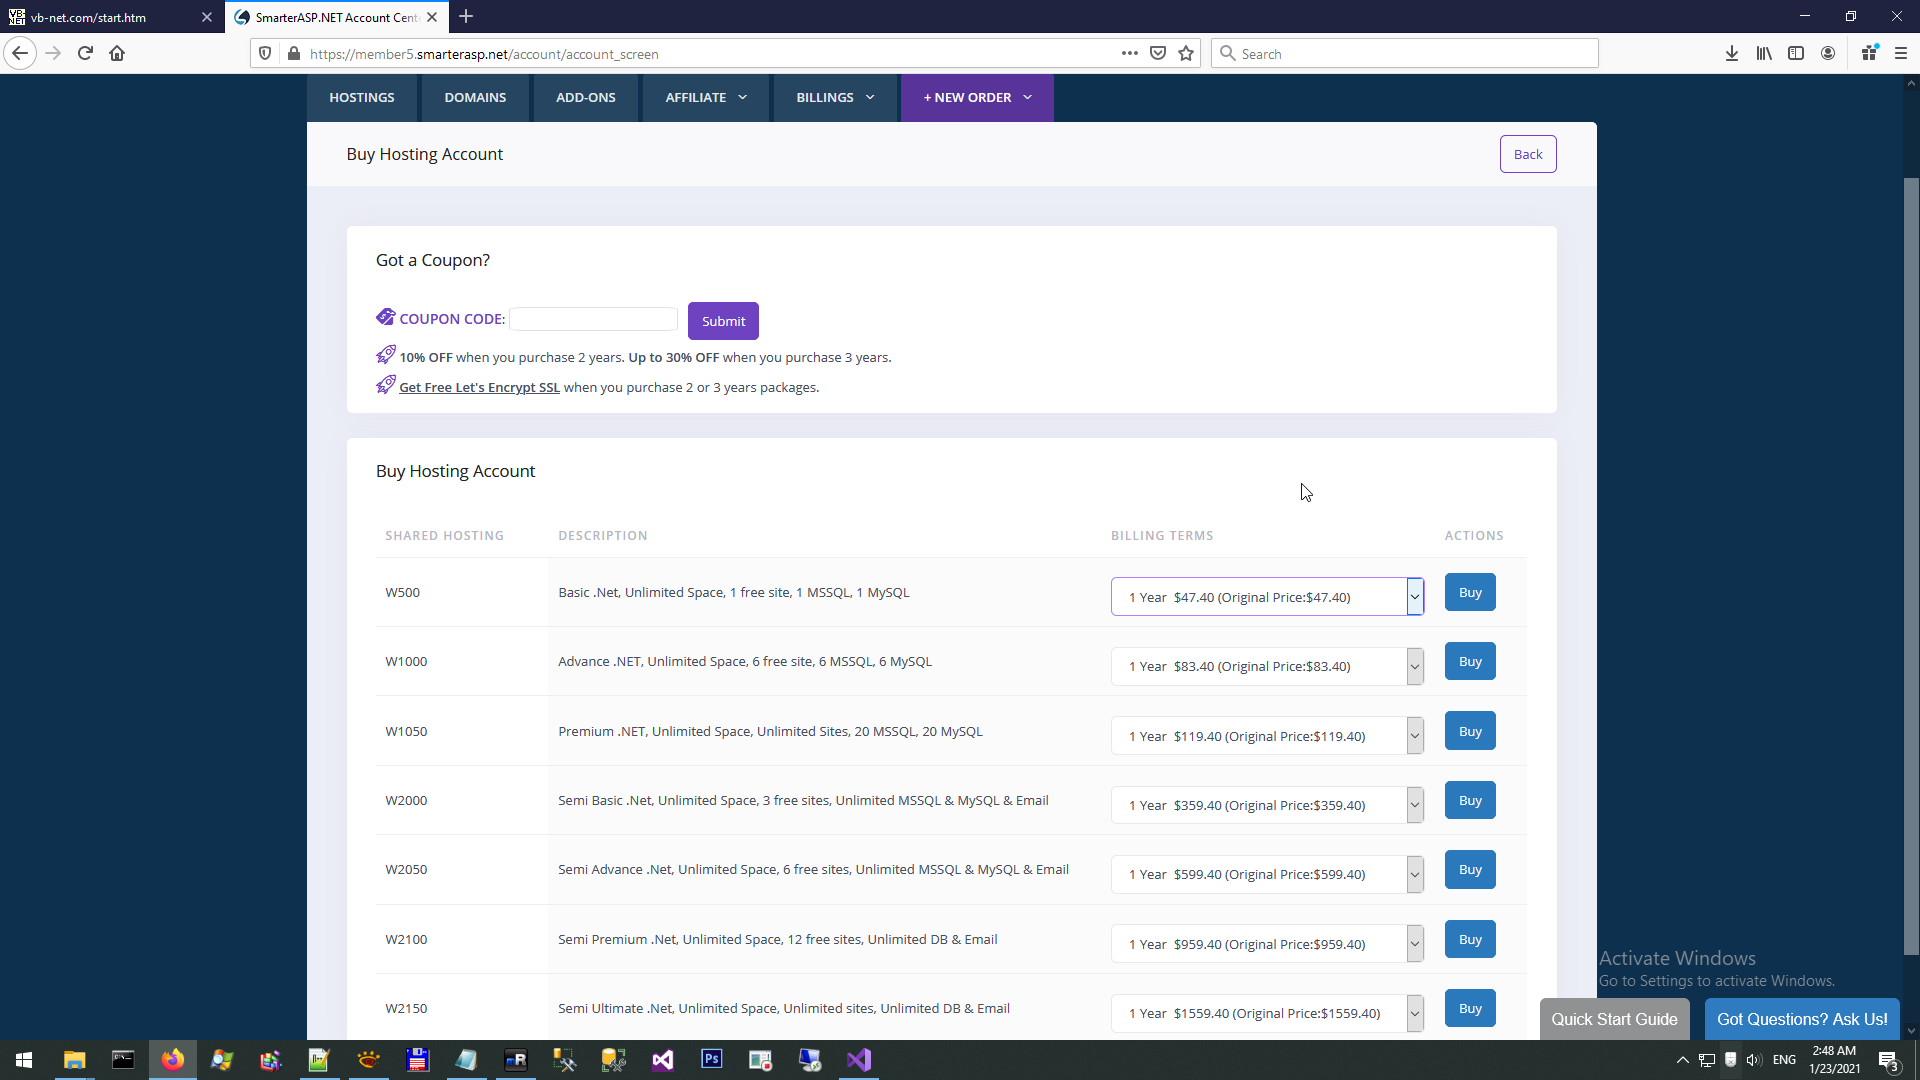
Task: Click the Firefox reload page icon
Action: (x=85, y=54)
